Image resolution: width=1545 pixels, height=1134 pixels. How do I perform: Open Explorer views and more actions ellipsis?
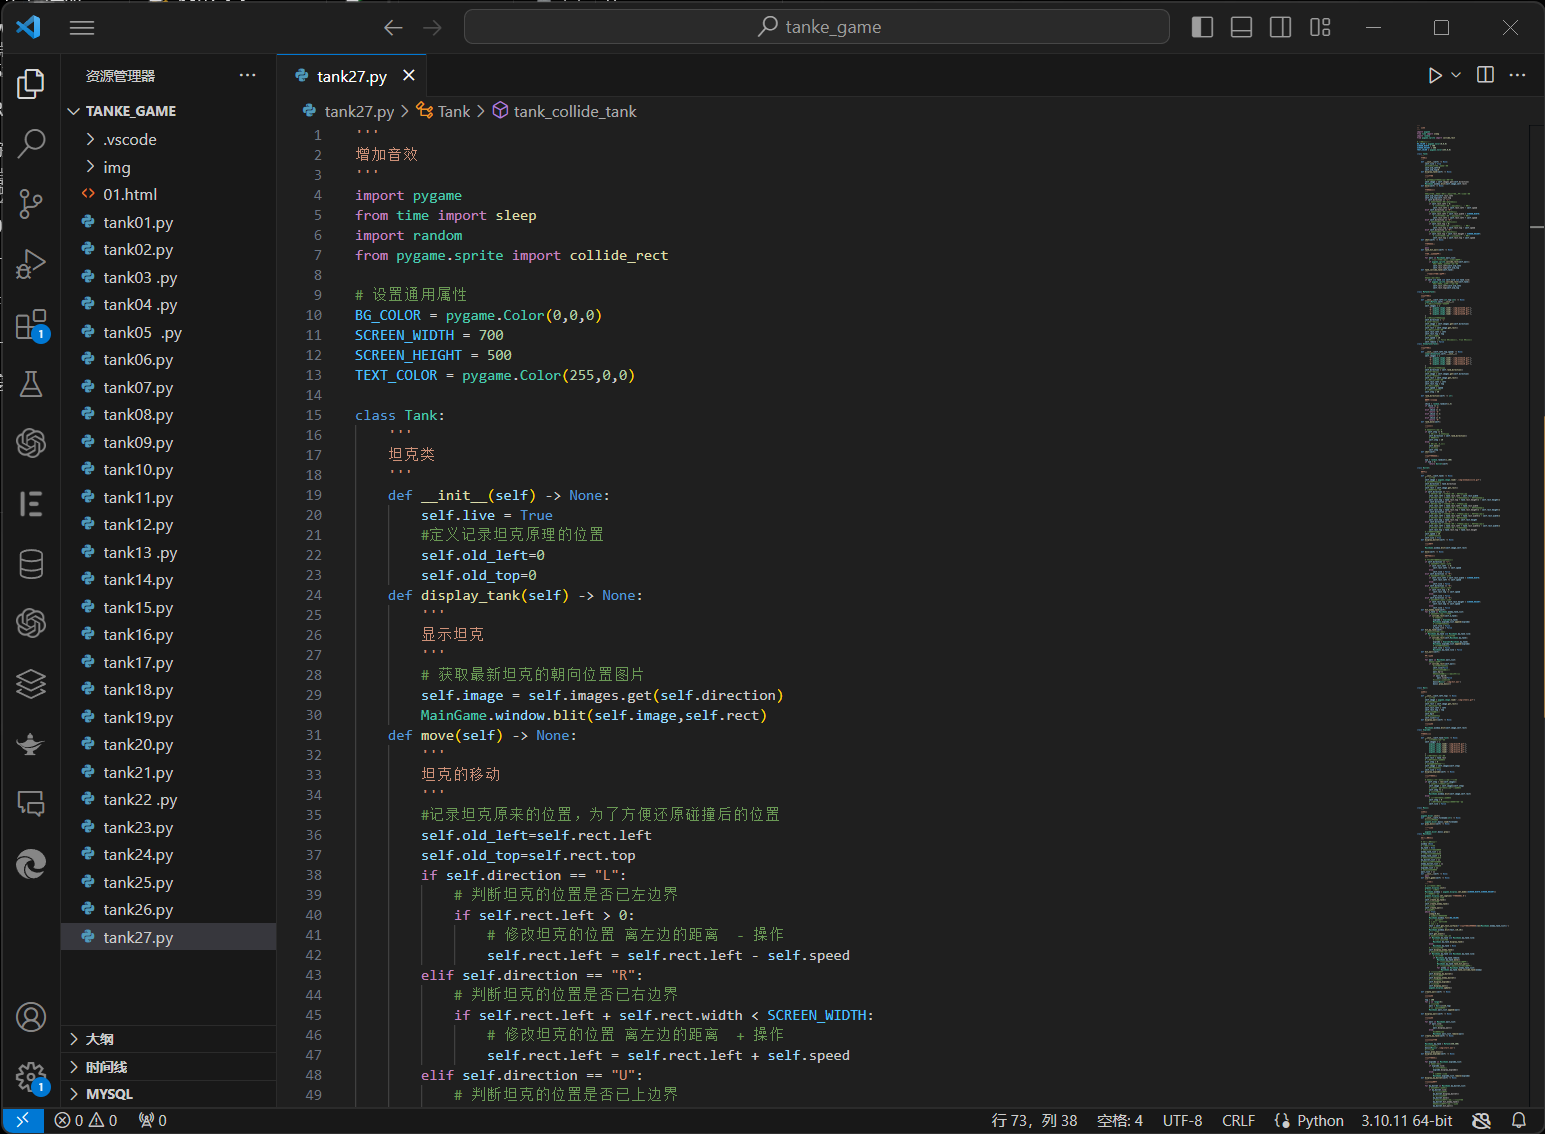[247, 75]
